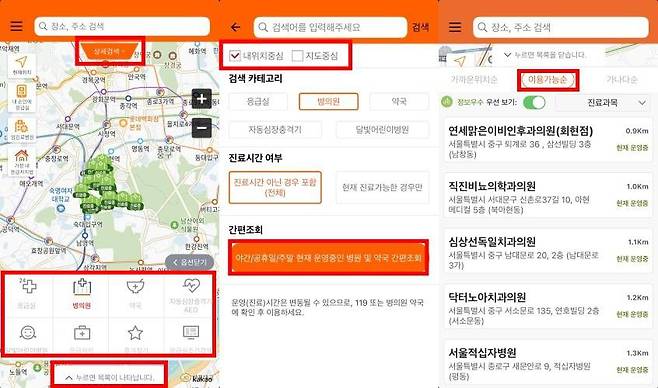
Task: Click 장소, 주소 검색 field on the list screen
Action: [x=561, y=27]
